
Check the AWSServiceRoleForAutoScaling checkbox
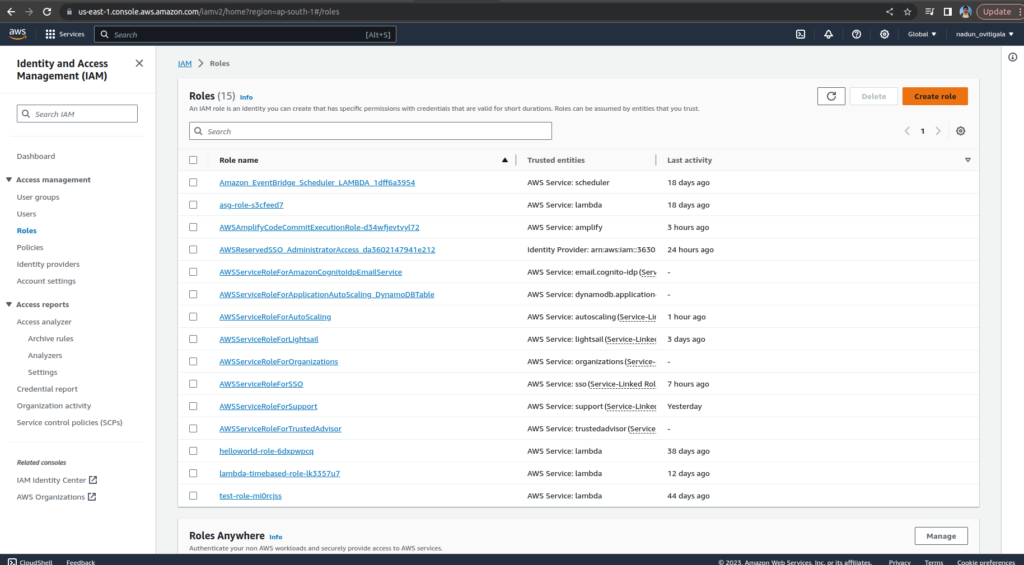click(x=193, y=317)
